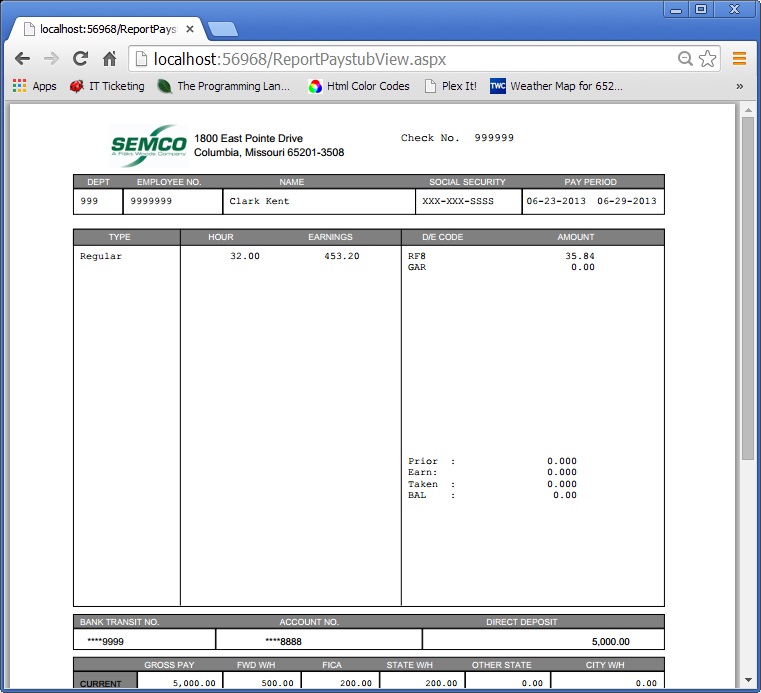
Task: Click the address bar URL field
Action: coord(400,59)
